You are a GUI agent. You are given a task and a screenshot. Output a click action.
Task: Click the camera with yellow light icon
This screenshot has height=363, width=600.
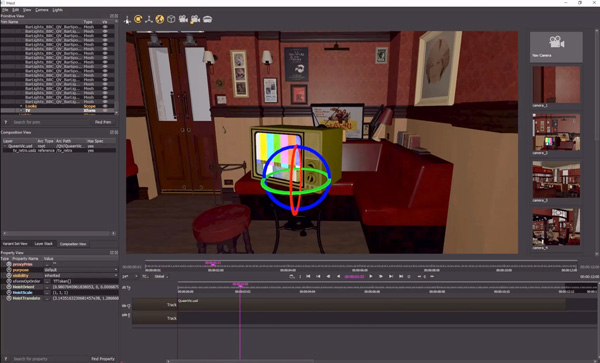tap(195, 19)
